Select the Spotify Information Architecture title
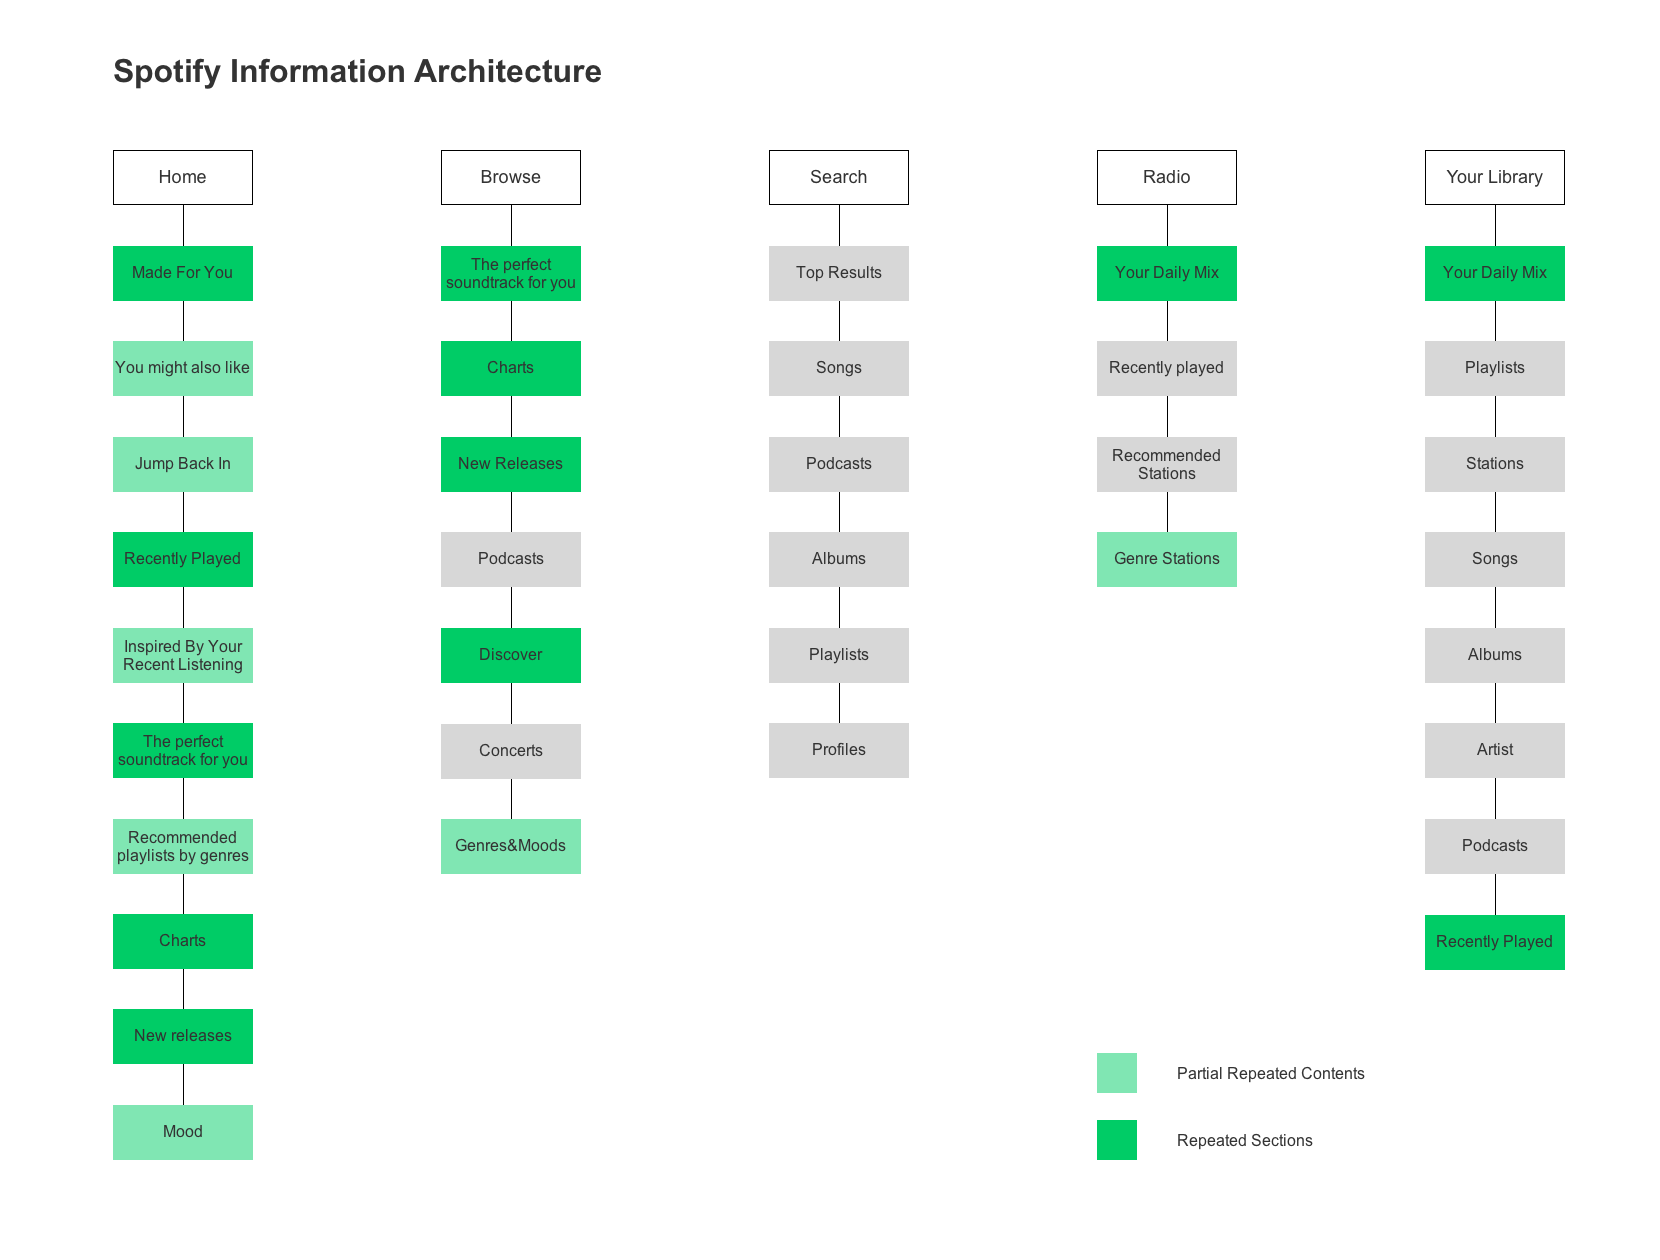This screenshot has width=1660, height=1260. click(x=356, y=71)
